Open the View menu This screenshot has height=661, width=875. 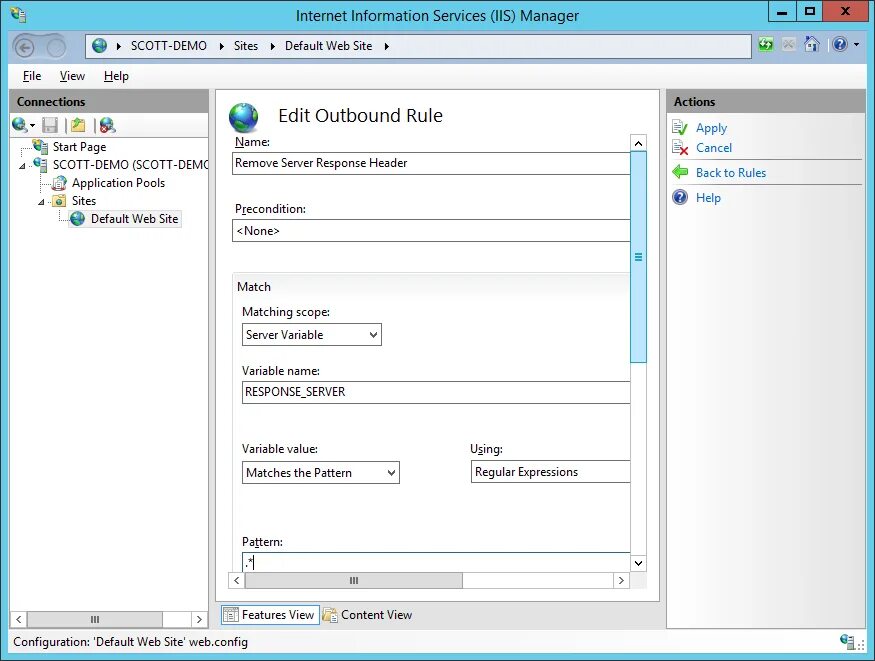[x=73, y=76]
